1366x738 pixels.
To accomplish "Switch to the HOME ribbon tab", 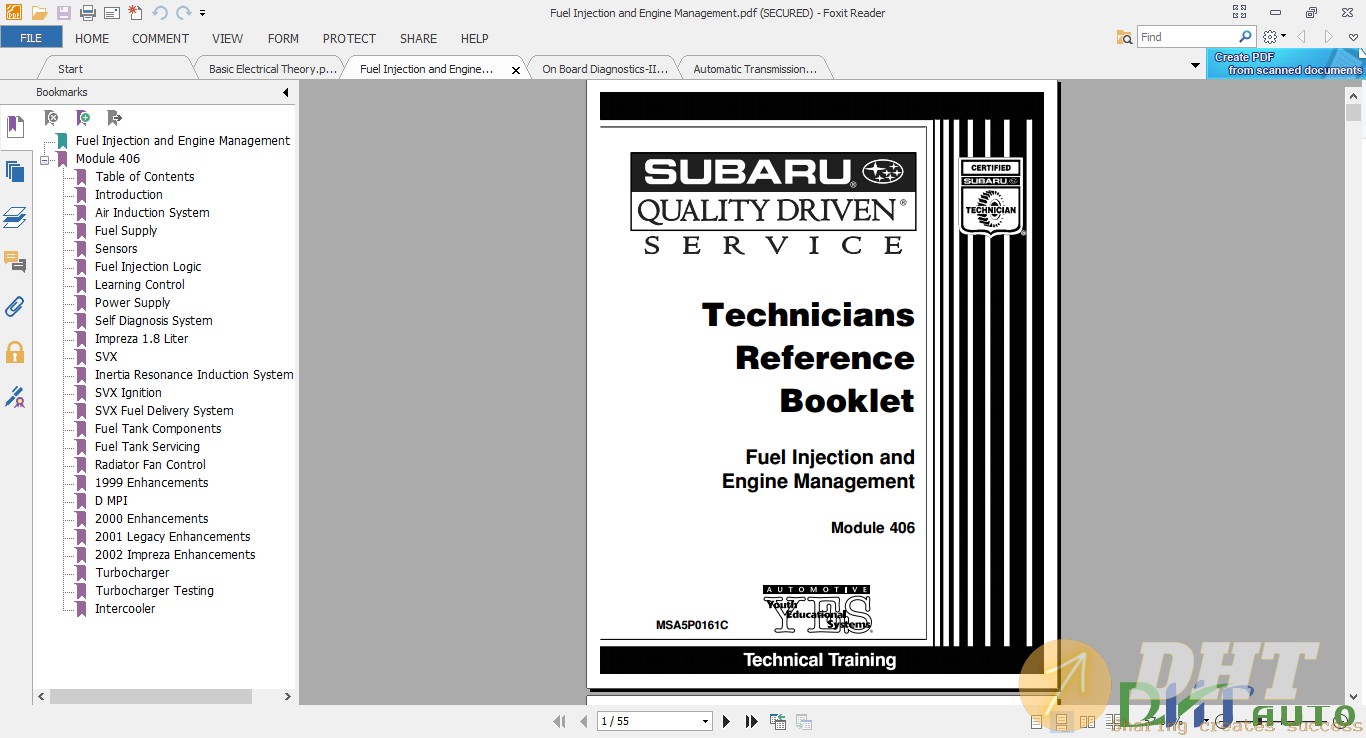I will (x=92, y=38).
